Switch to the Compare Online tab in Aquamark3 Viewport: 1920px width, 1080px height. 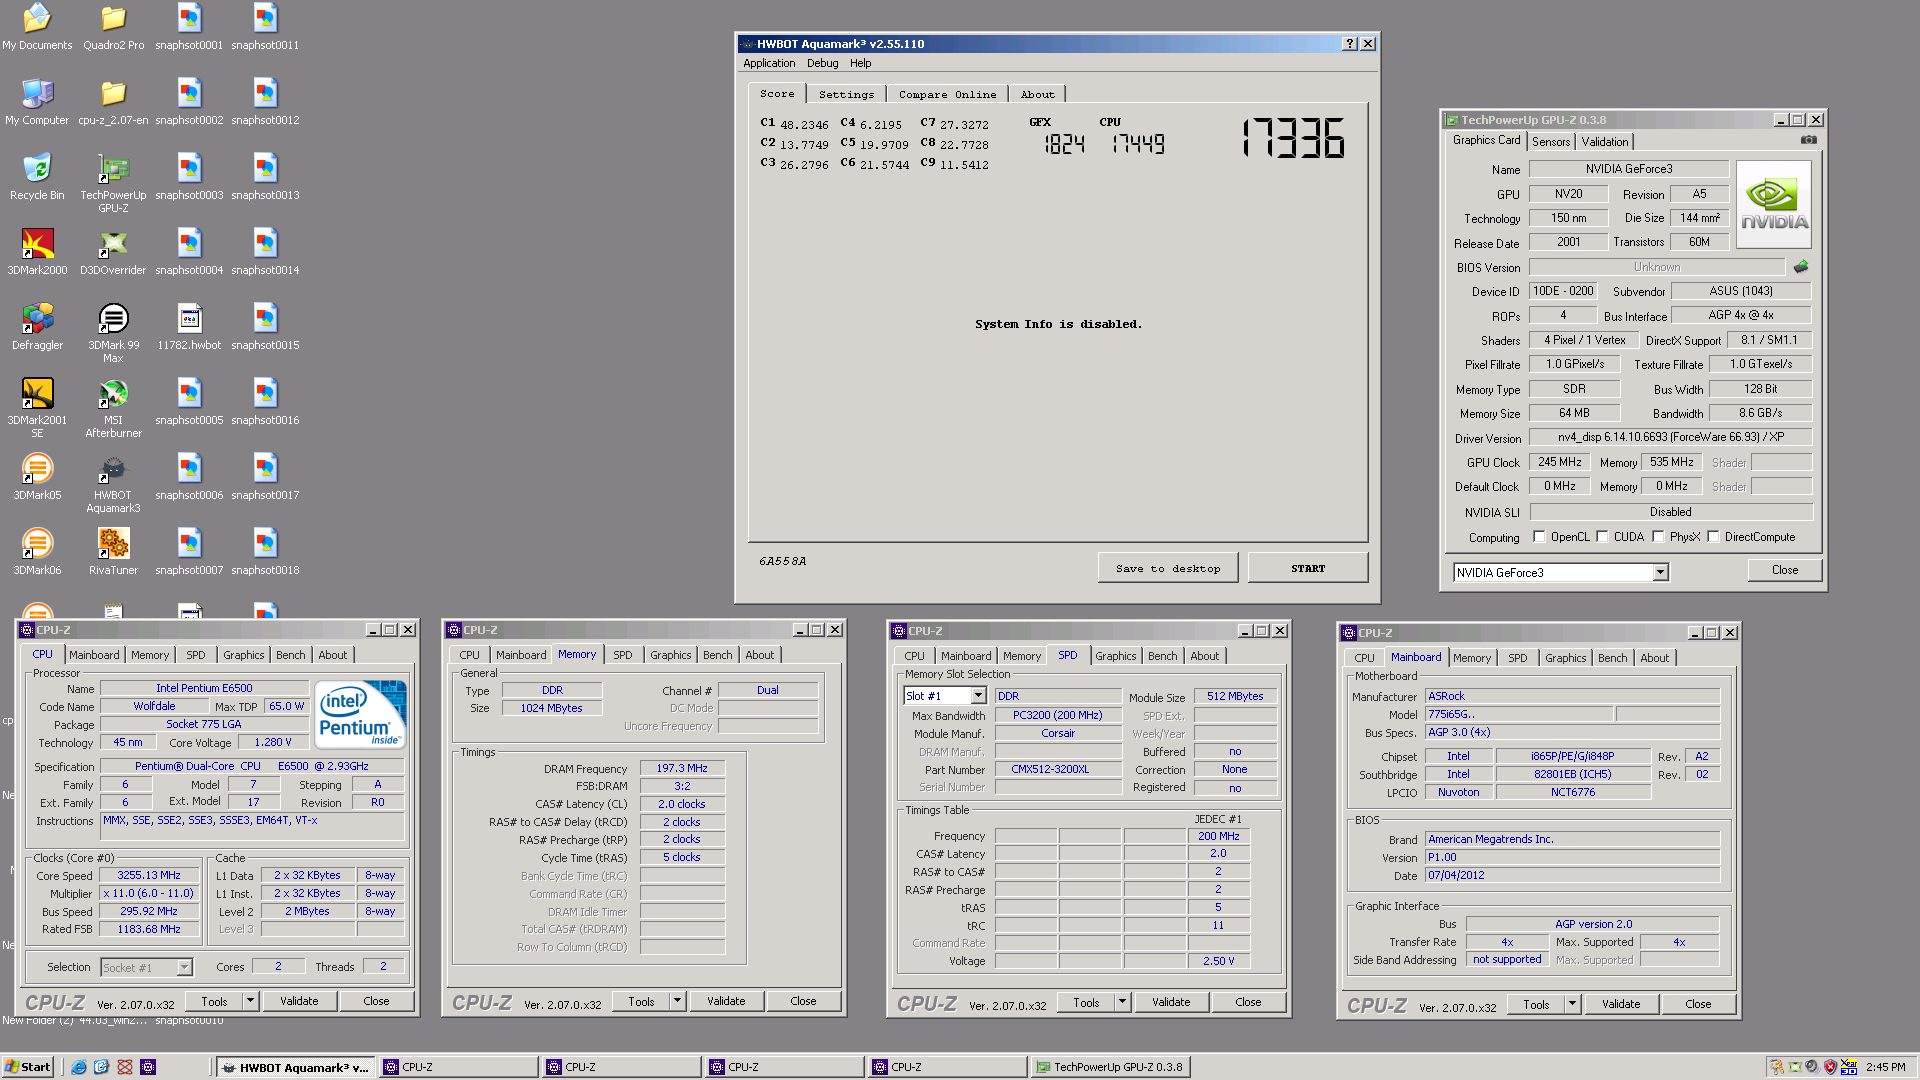(x=947, y=94)
